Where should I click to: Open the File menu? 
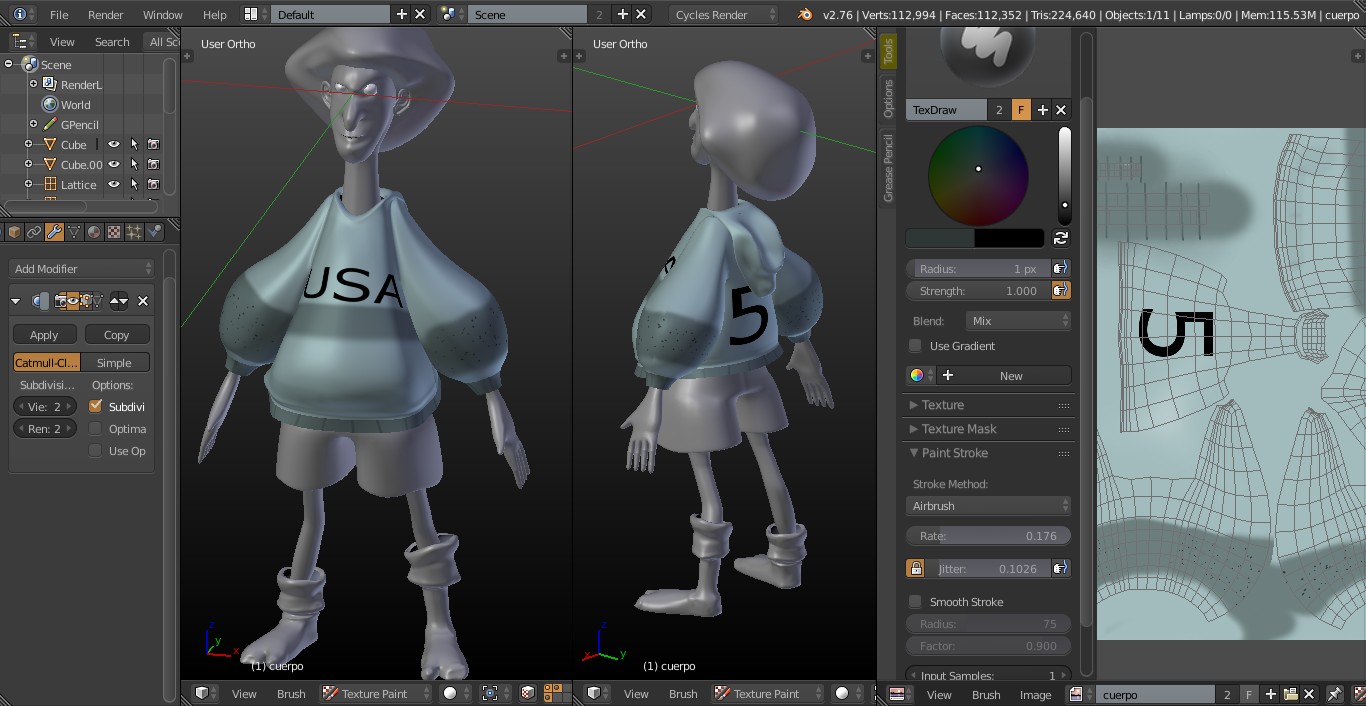pos(59,15)
